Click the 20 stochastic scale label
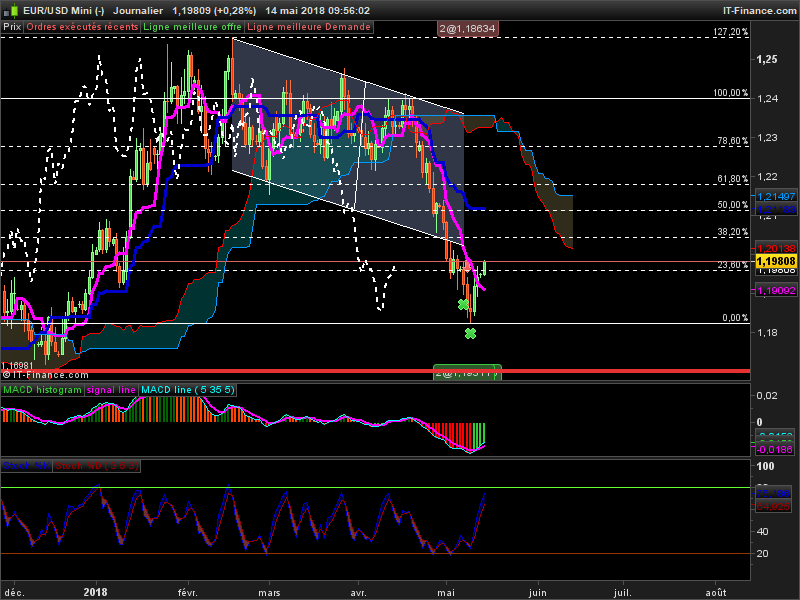This screenshot has height=600, width=800. pyautogui.click(x=763, y=554)
